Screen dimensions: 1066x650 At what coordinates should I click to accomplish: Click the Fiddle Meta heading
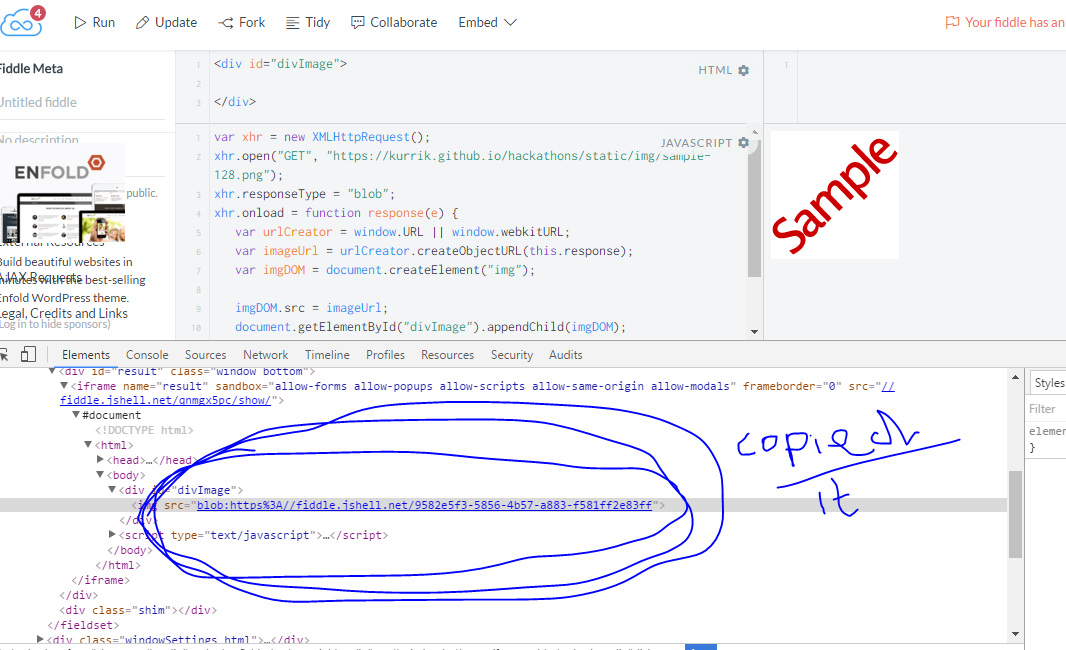(31, 69)
